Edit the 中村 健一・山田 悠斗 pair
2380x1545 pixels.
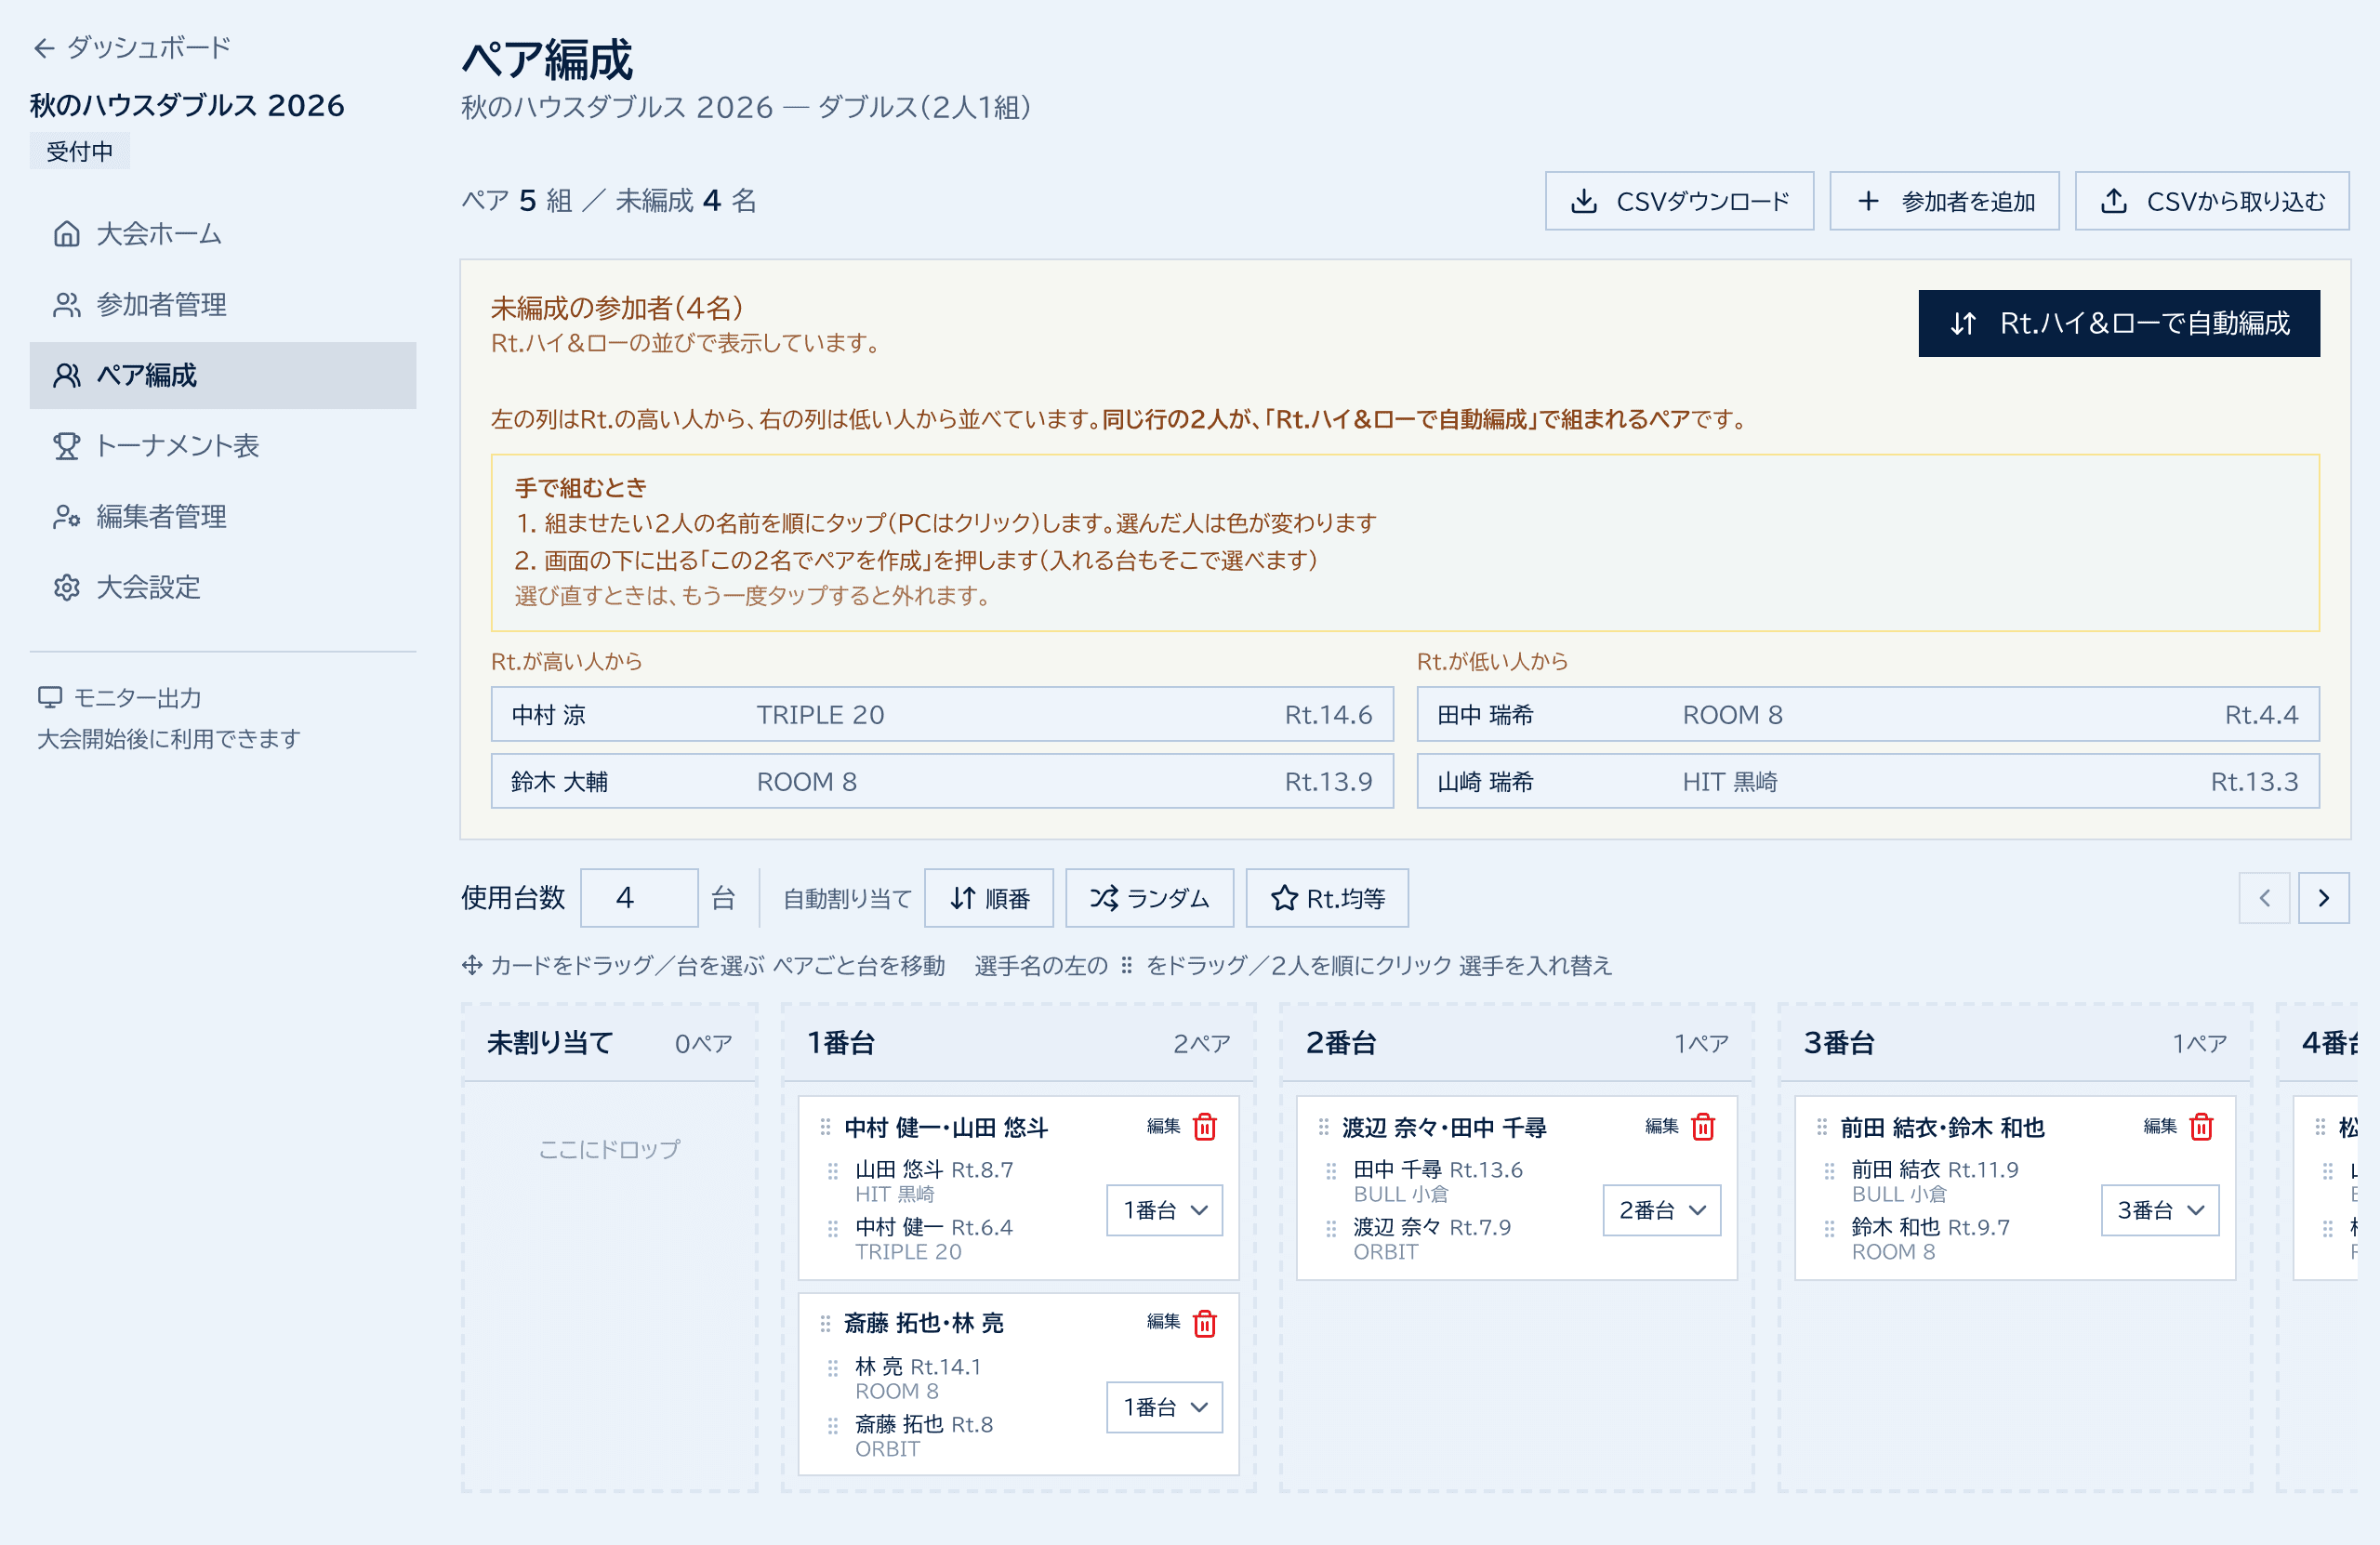click(1163, 1126)
